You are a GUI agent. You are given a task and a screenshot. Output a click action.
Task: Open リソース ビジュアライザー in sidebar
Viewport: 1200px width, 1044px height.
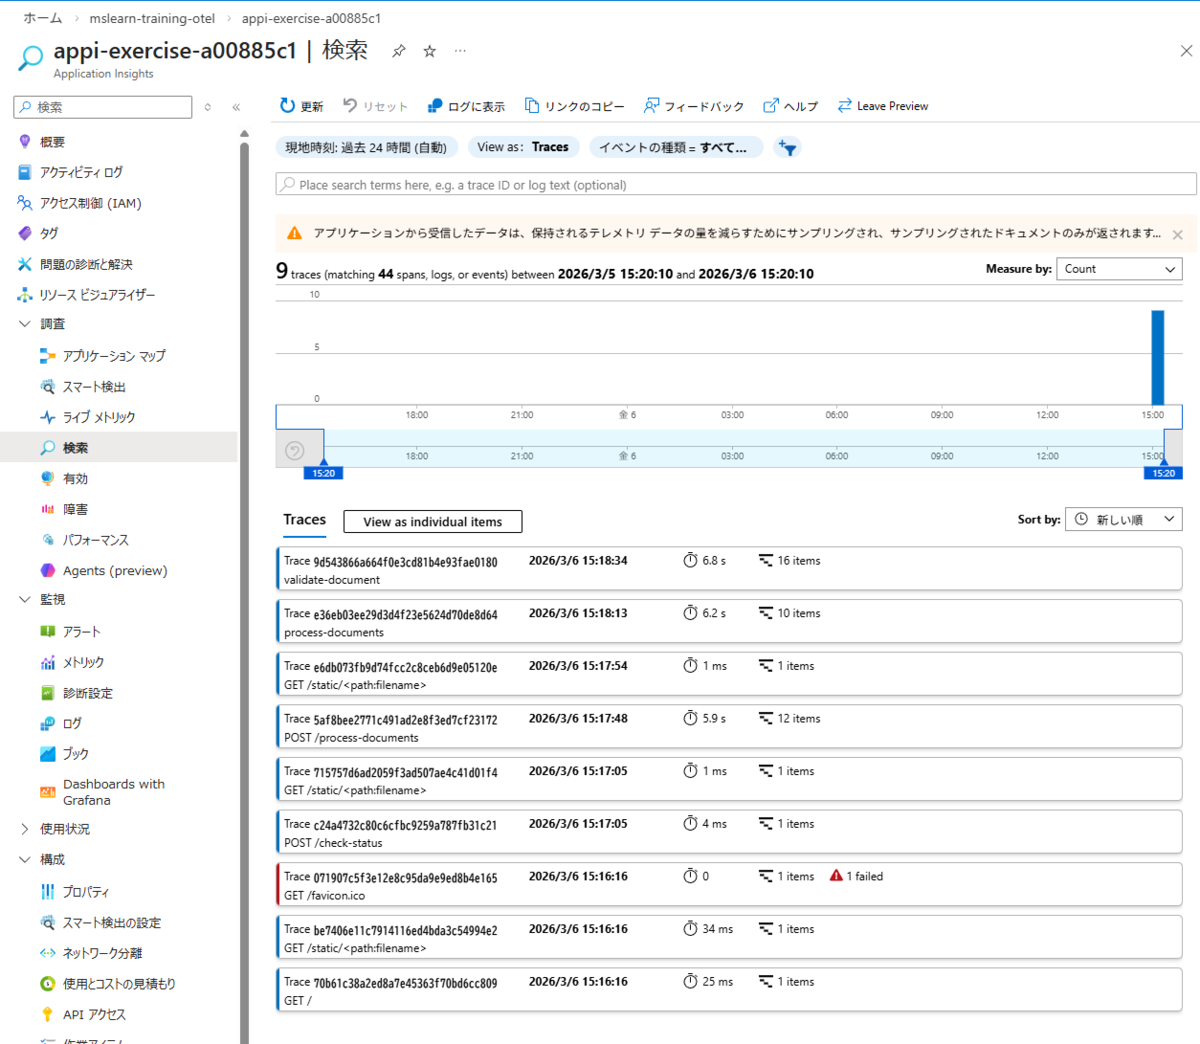pos(97,295)
